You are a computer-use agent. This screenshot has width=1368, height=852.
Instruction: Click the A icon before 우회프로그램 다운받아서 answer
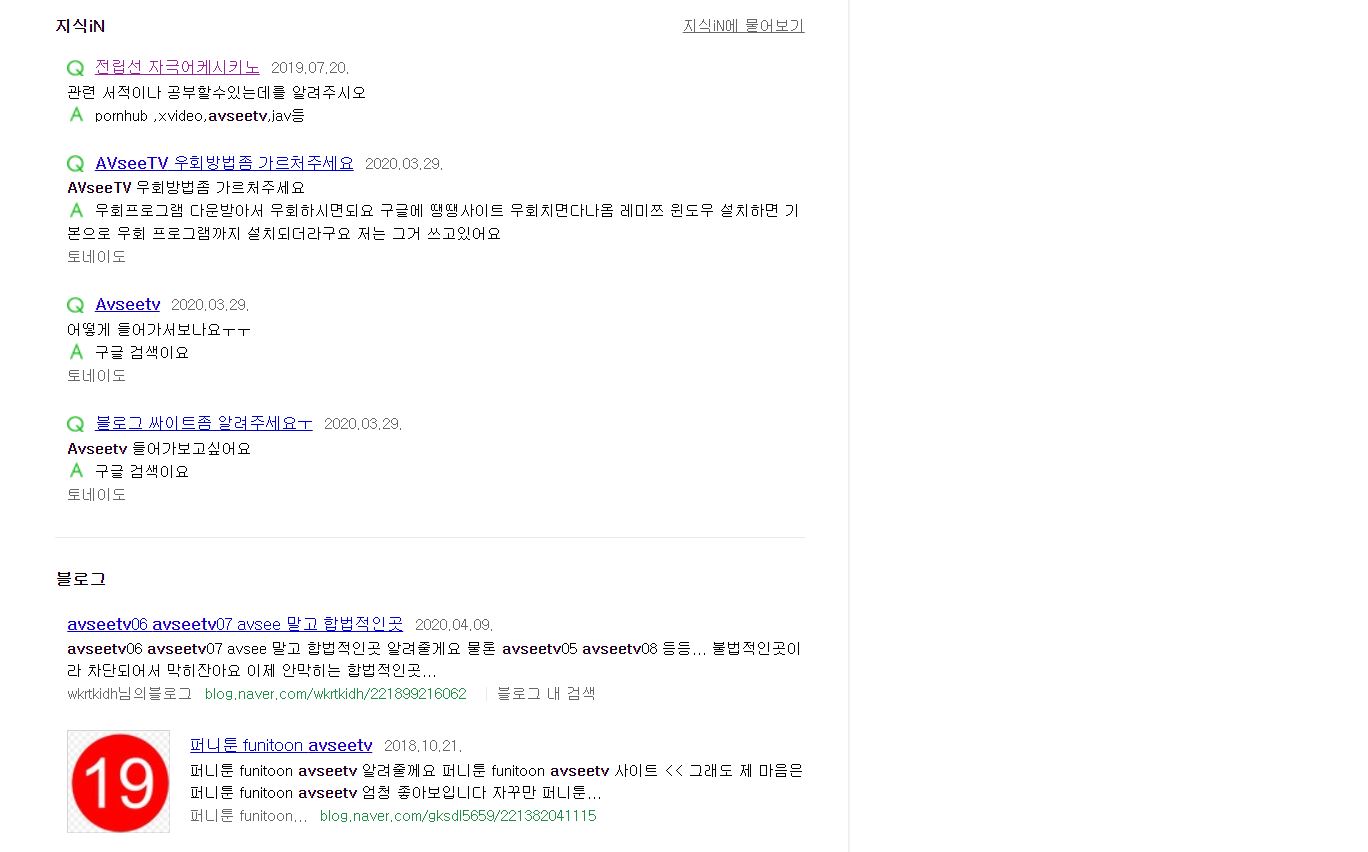76,210
